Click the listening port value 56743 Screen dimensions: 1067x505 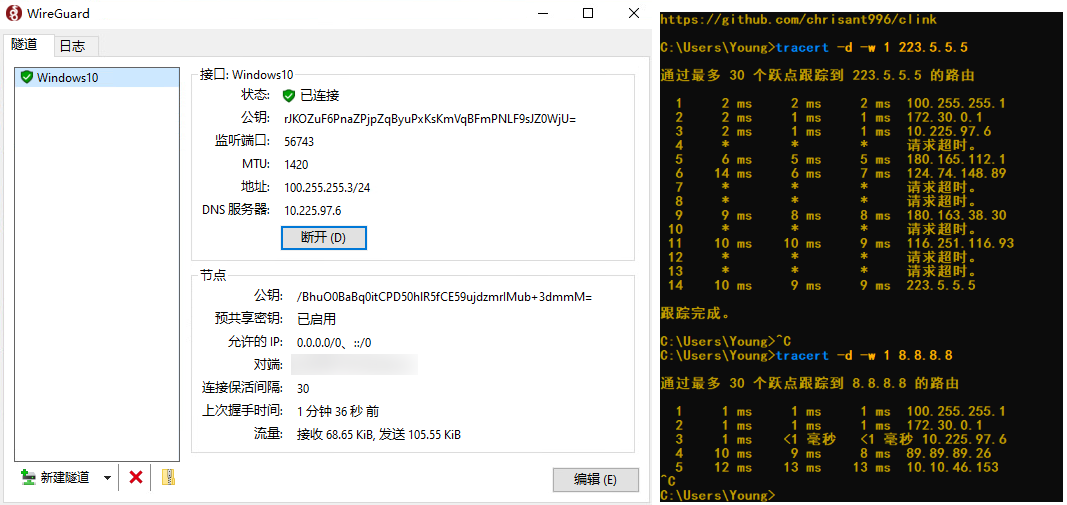click(299, 142)
